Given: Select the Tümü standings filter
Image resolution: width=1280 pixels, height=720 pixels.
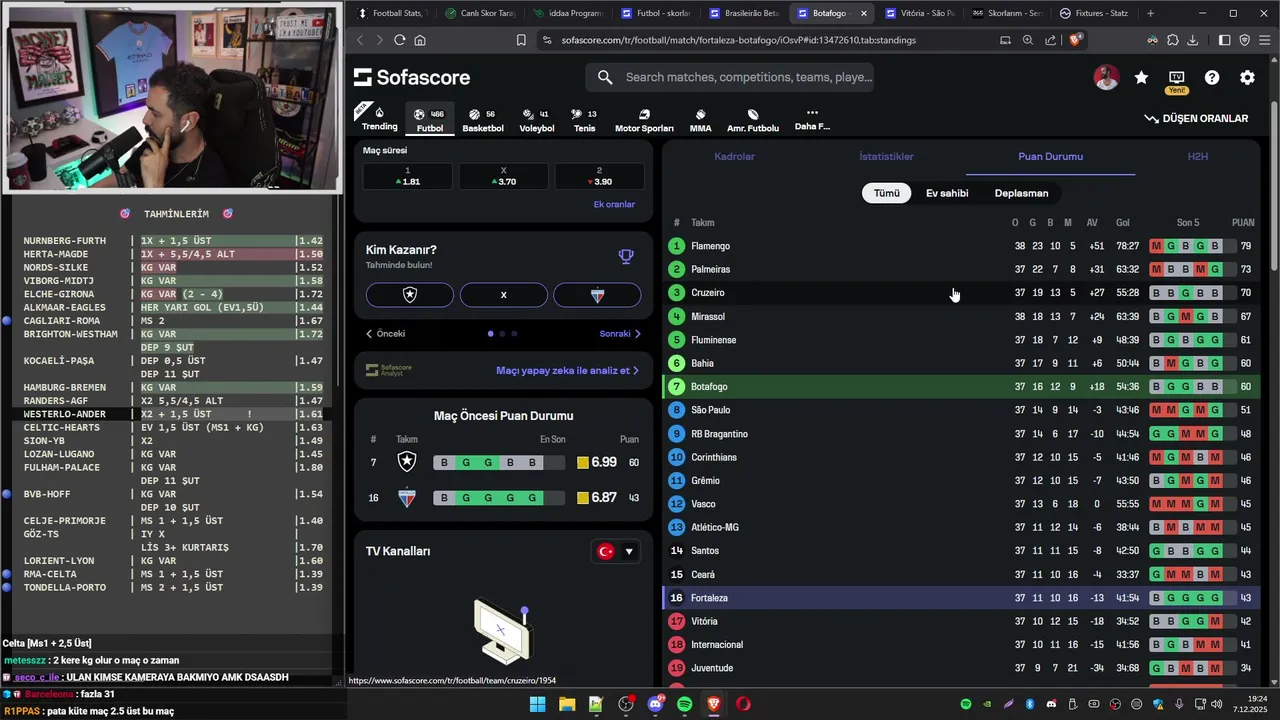Looking at the screenshot, I should click(x=887, y=193).
